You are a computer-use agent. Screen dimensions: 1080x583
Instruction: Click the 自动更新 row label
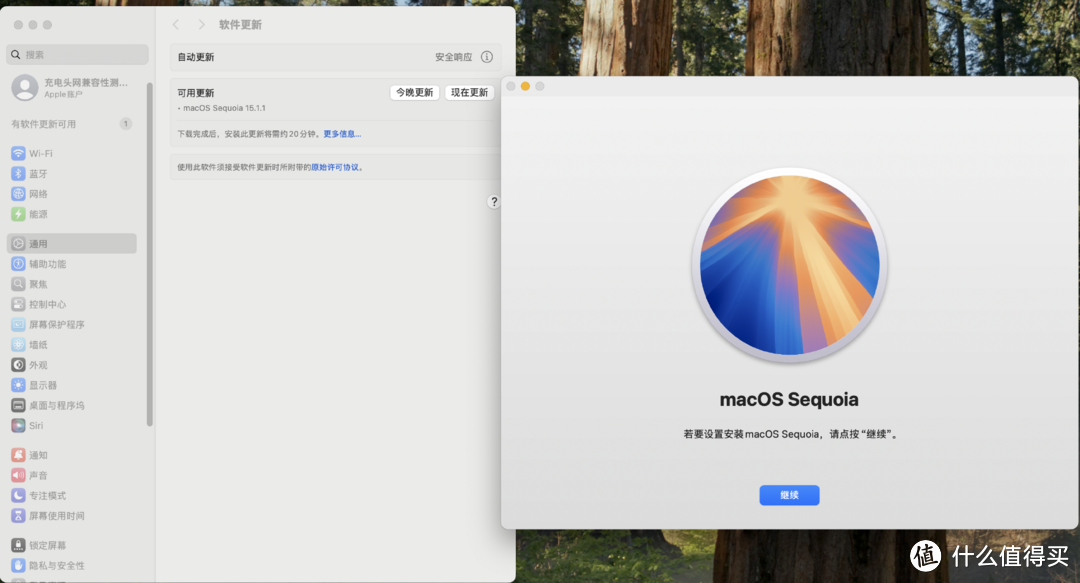point(196,57)
